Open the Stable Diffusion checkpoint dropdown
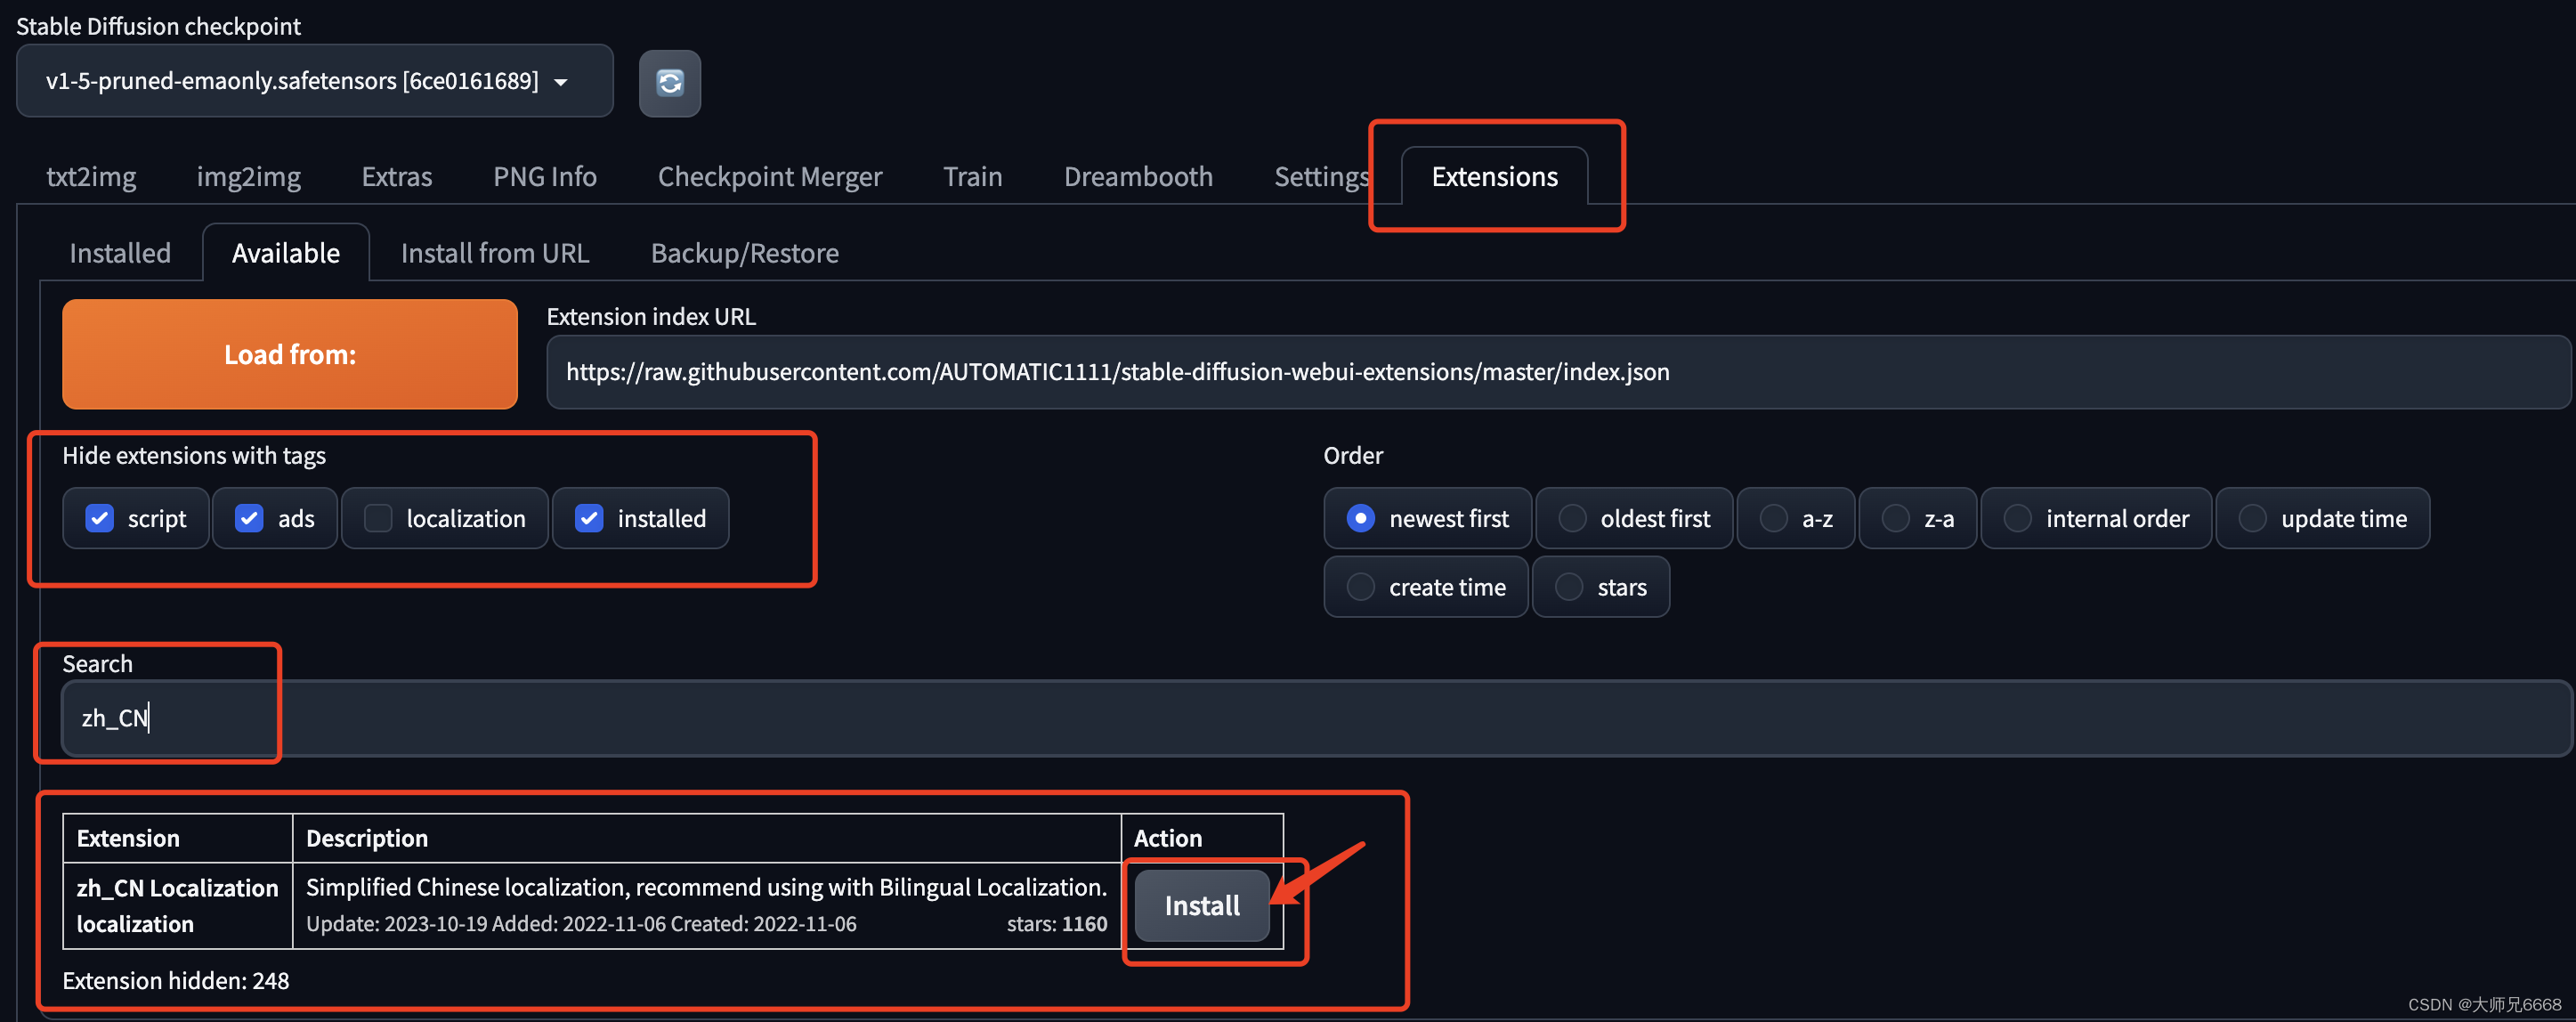Image resolution: width=2576 pixels, height=1022 pixels. tap(314, 81)
